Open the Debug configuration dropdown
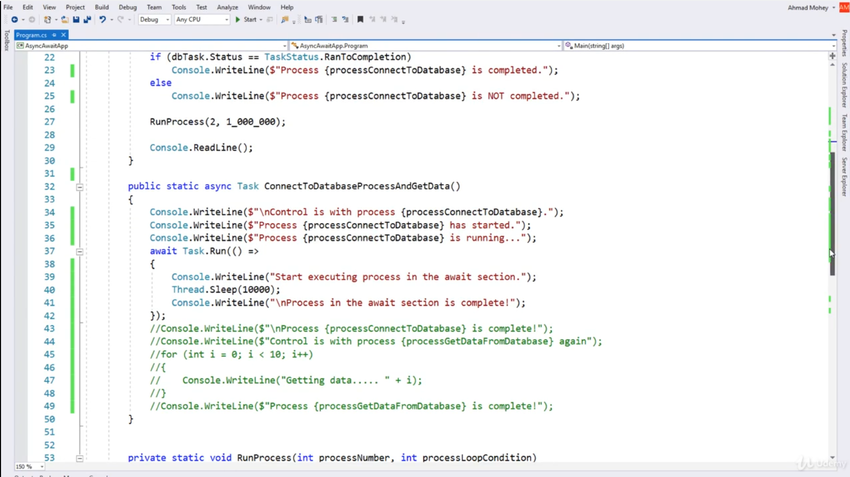Image resolution: width=850 pixels, height=477 pixels. [x=154, y=20]
